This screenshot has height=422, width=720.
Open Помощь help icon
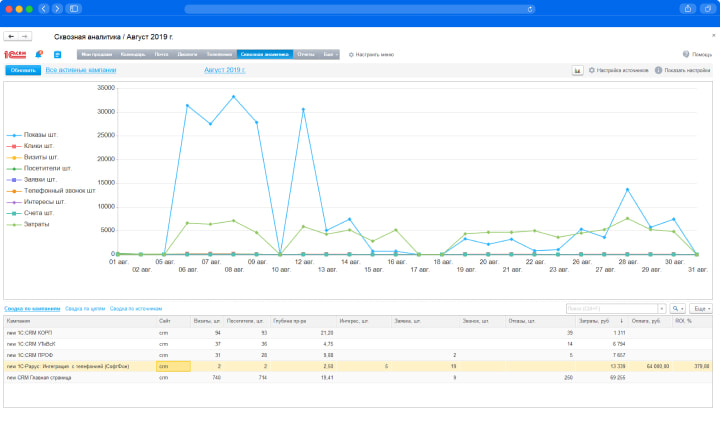point(697,54)
